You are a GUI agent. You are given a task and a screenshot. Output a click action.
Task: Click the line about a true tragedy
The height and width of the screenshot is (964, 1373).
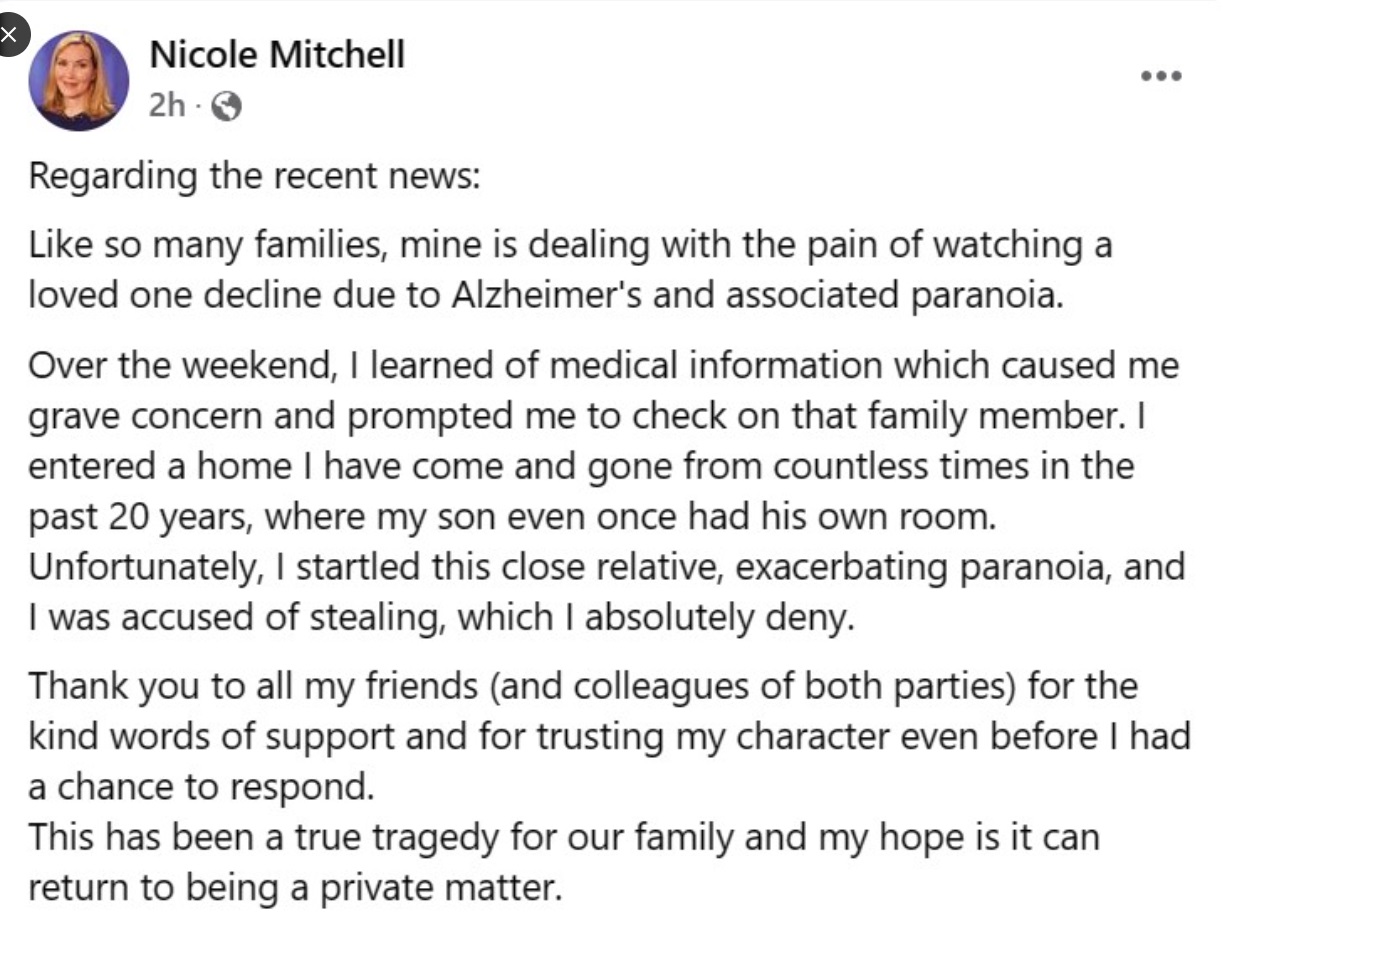560,838
